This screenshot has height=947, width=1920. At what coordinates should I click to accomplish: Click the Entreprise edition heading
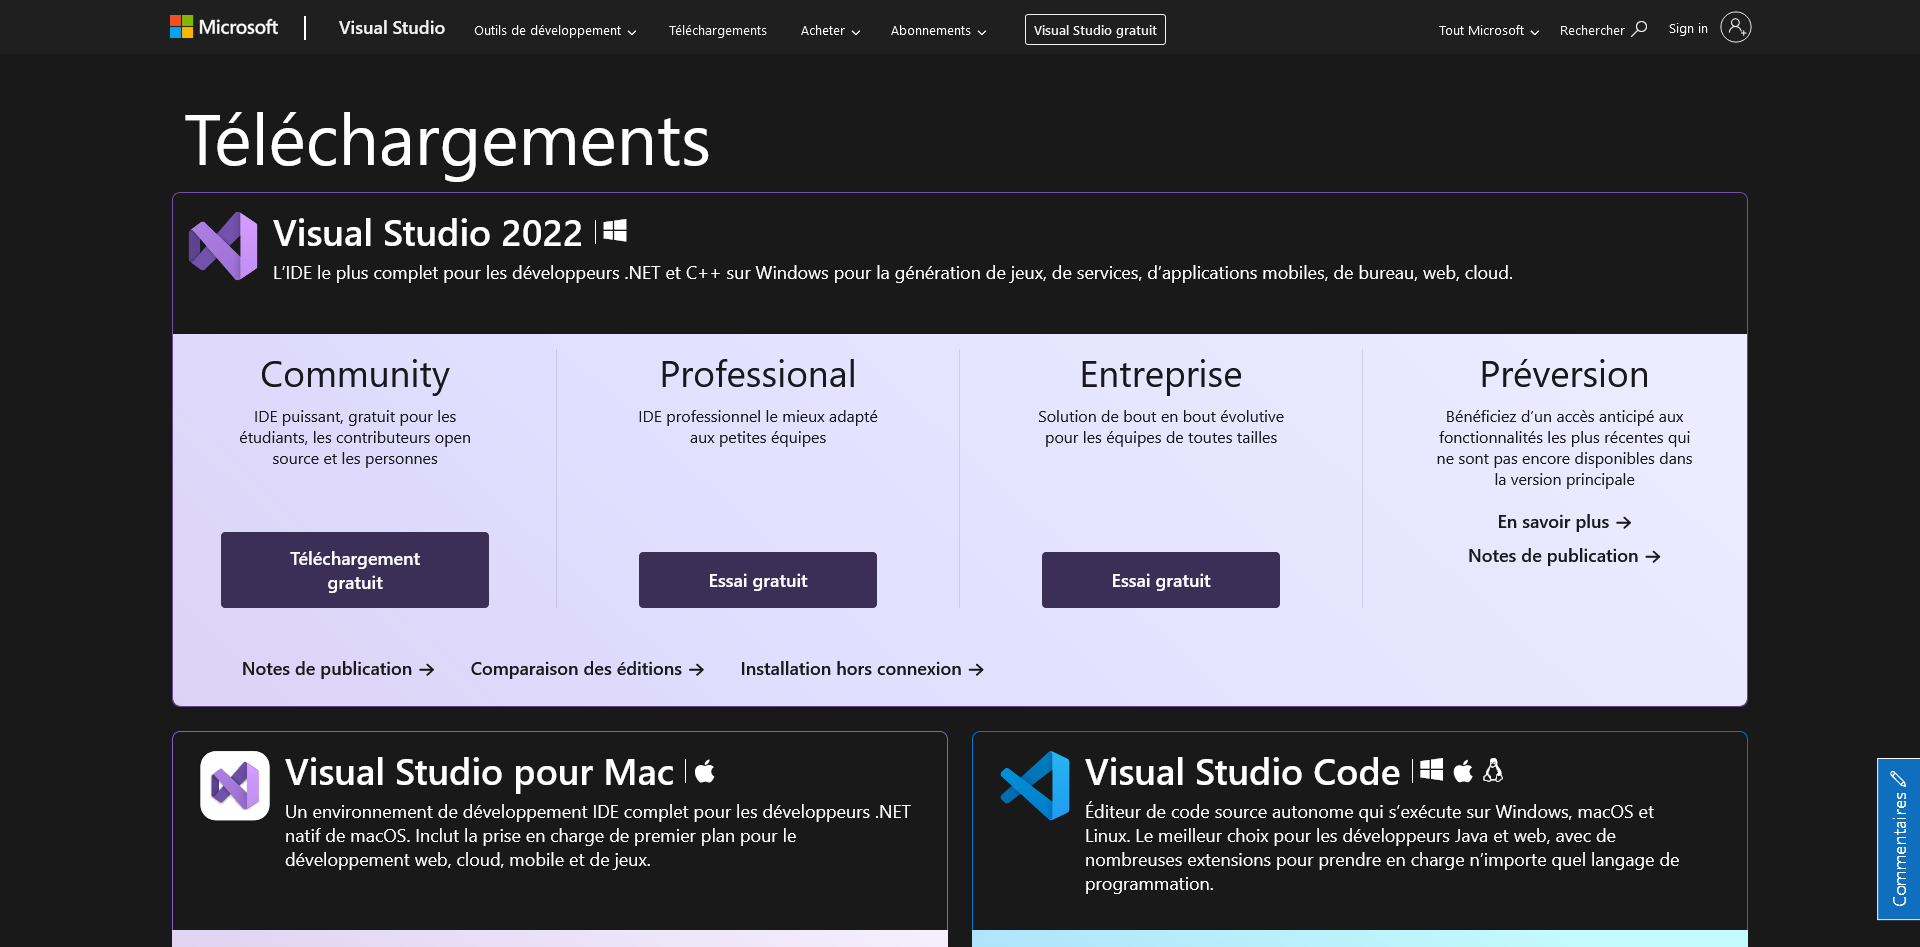pyautogui.click(x=1161, y=375)
